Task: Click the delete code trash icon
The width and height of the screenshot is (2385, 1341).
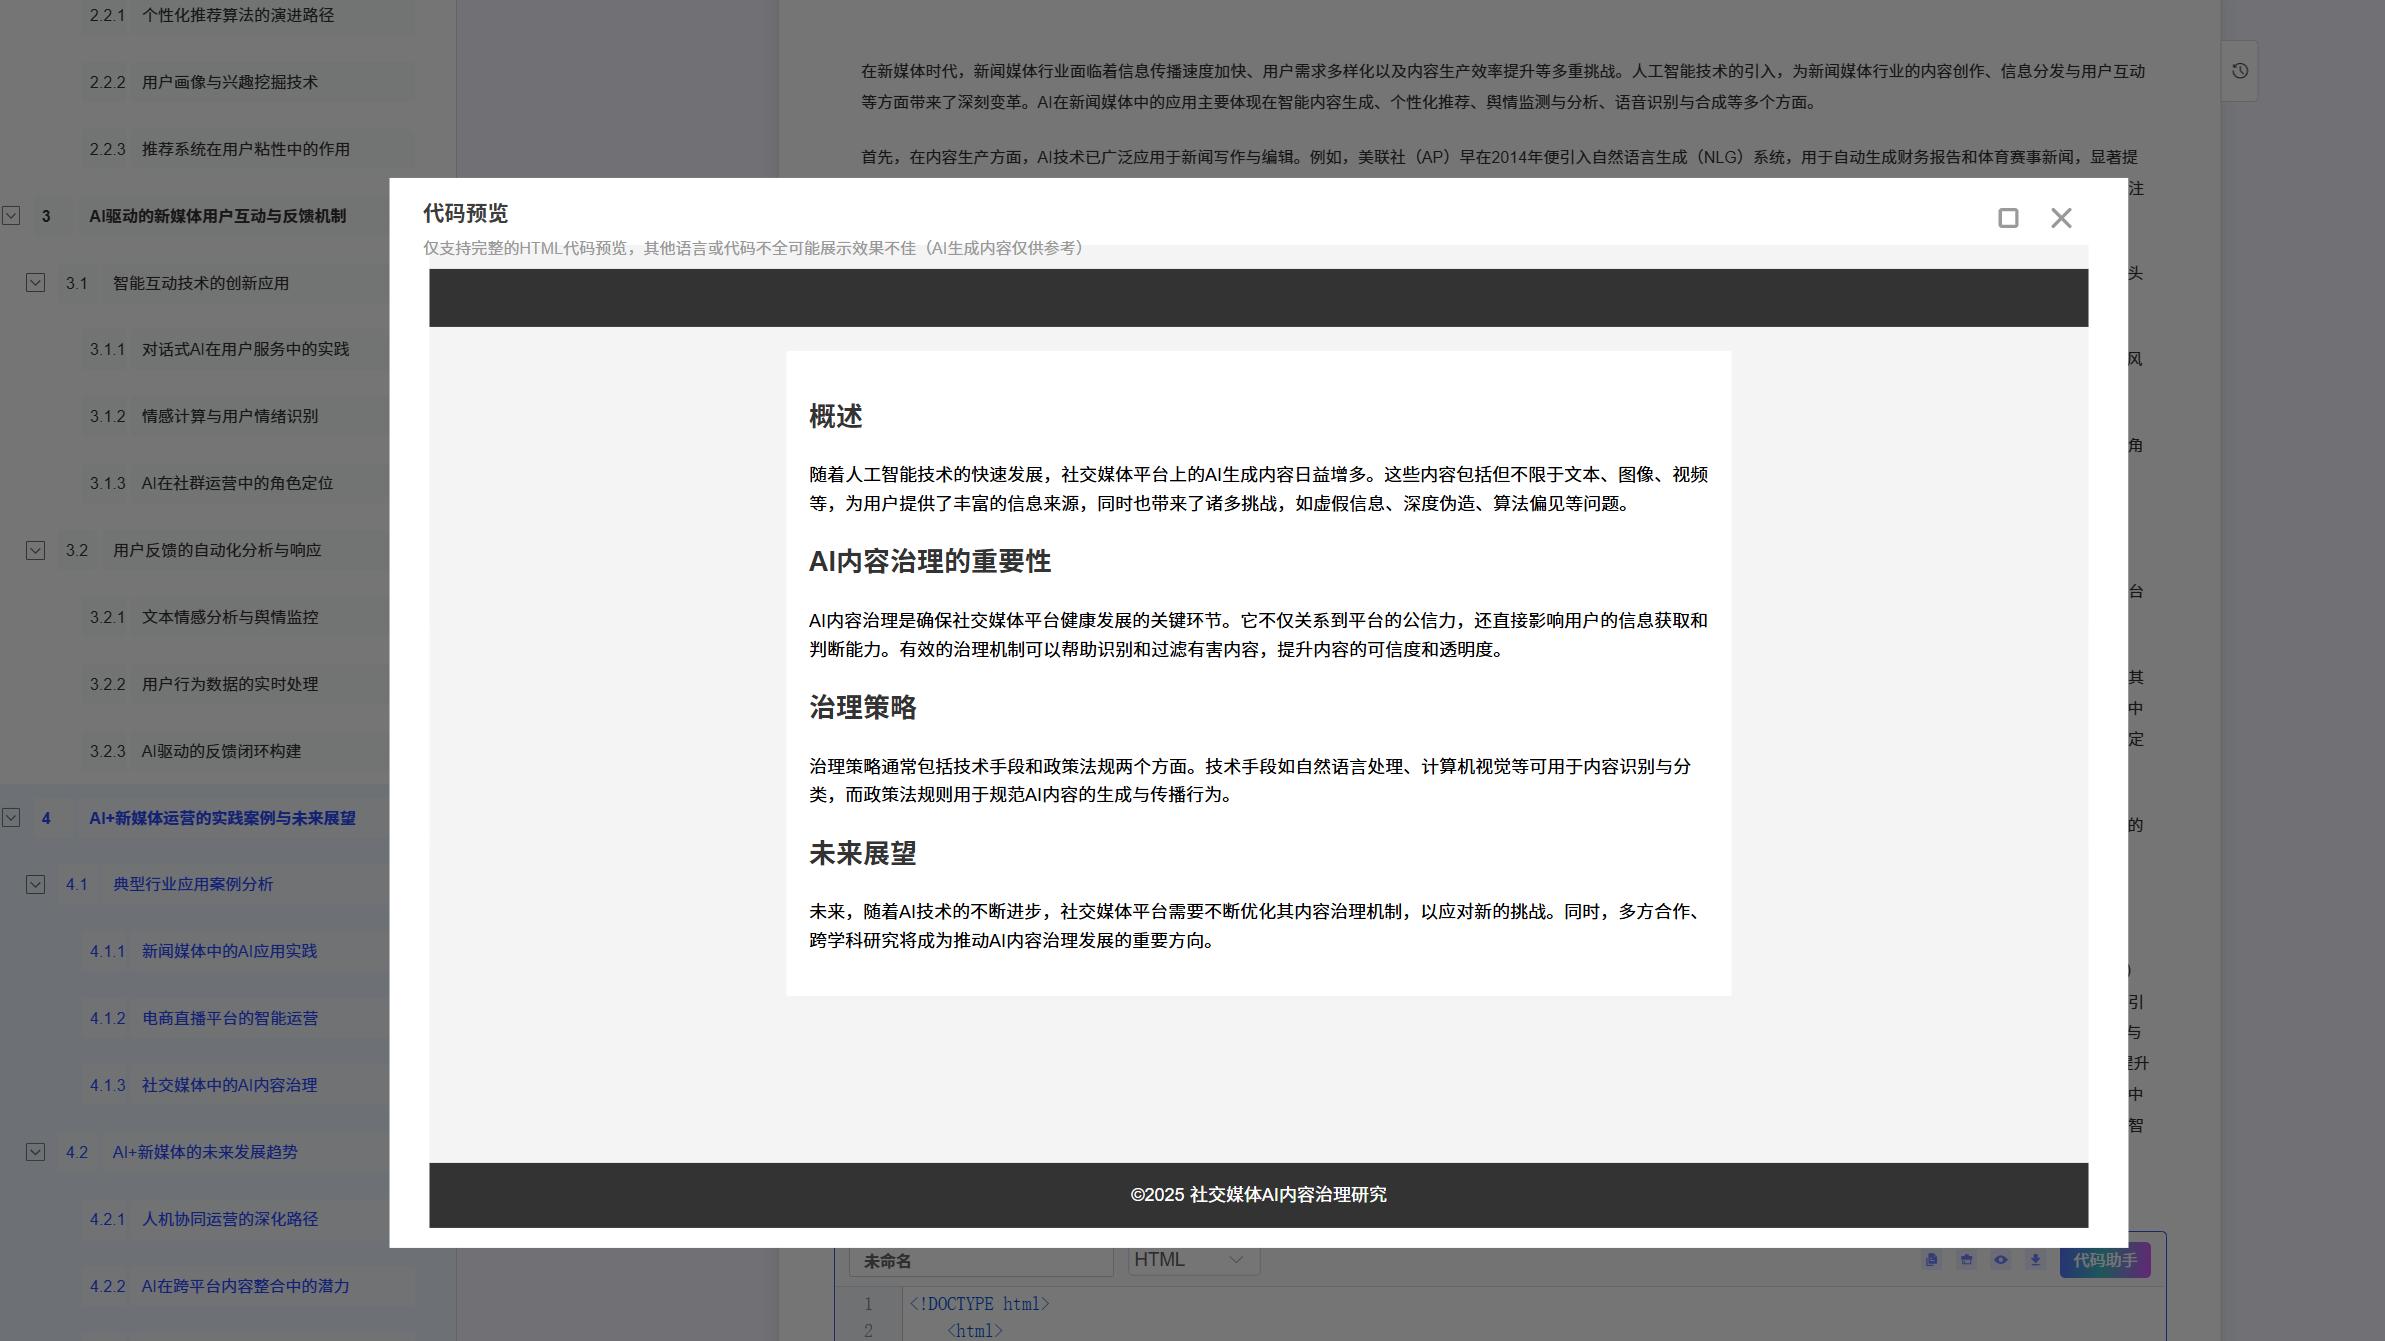Action: (x=1966, y=1260)
